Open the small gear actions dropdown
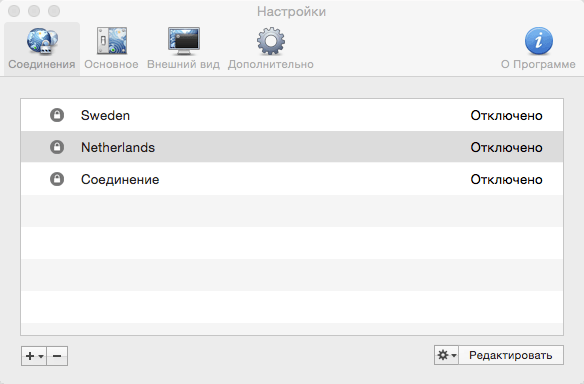 point(446,355)
